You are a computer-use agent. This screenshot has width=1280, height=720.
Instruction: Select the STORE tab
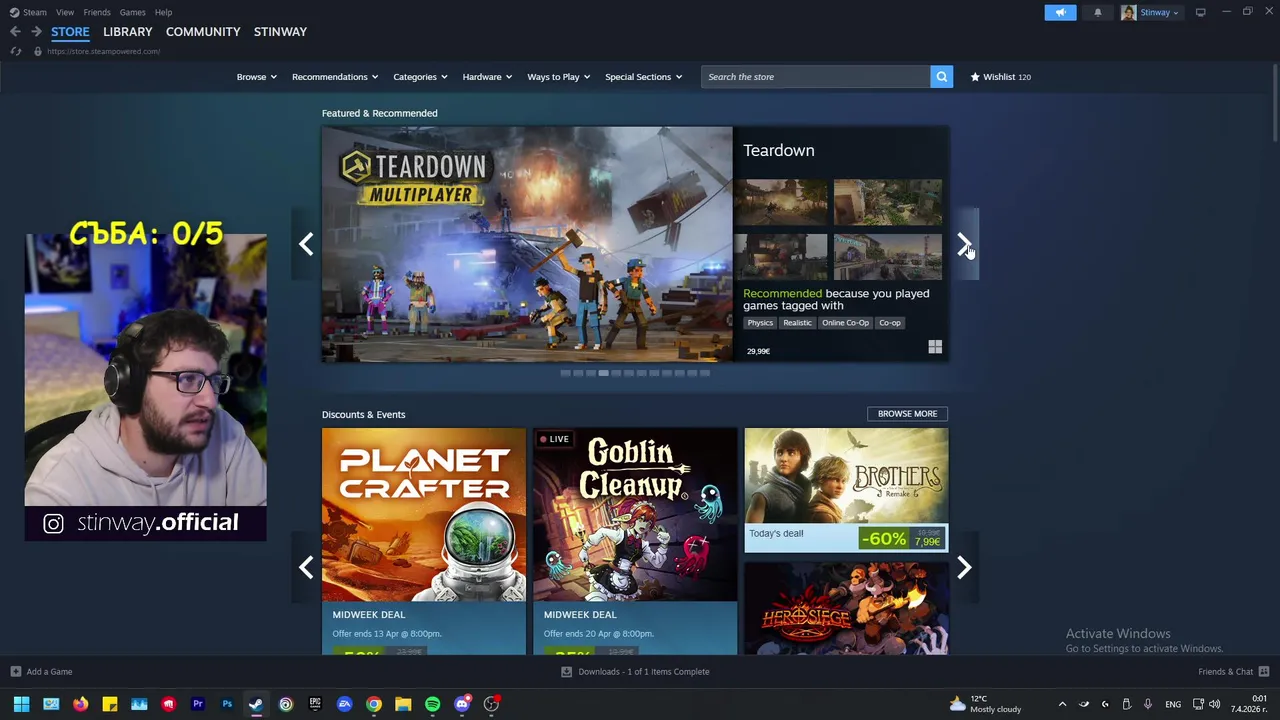click(70, 32)
